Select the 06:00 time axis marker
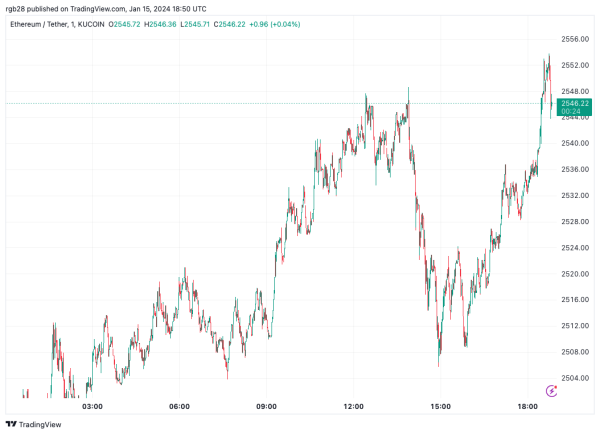This screenshot has height=434, width=600. [x=179, y=406]
